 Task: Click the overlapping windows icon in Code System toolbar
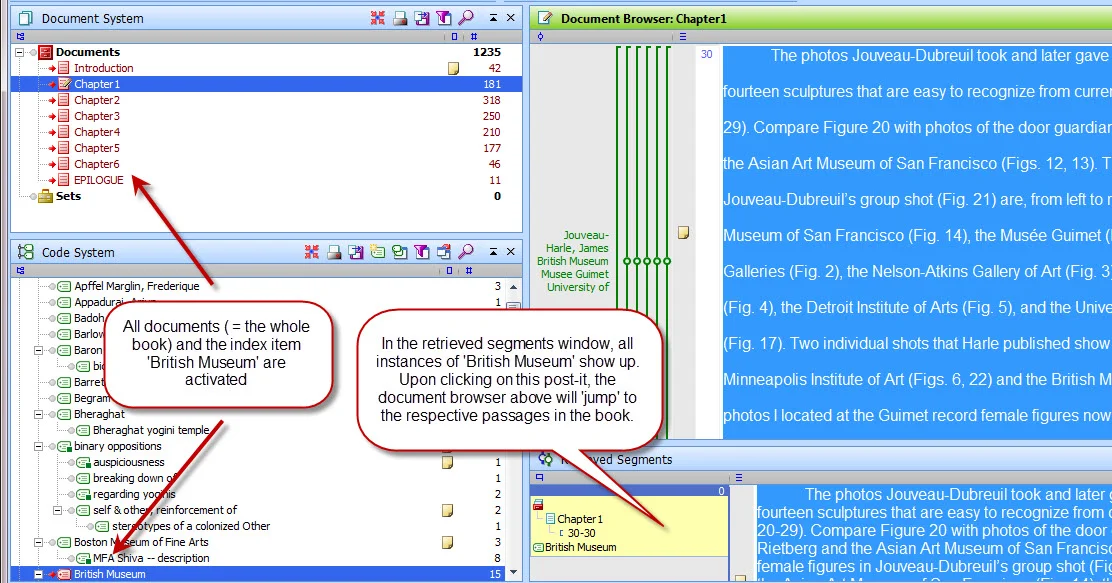[444, 252]
